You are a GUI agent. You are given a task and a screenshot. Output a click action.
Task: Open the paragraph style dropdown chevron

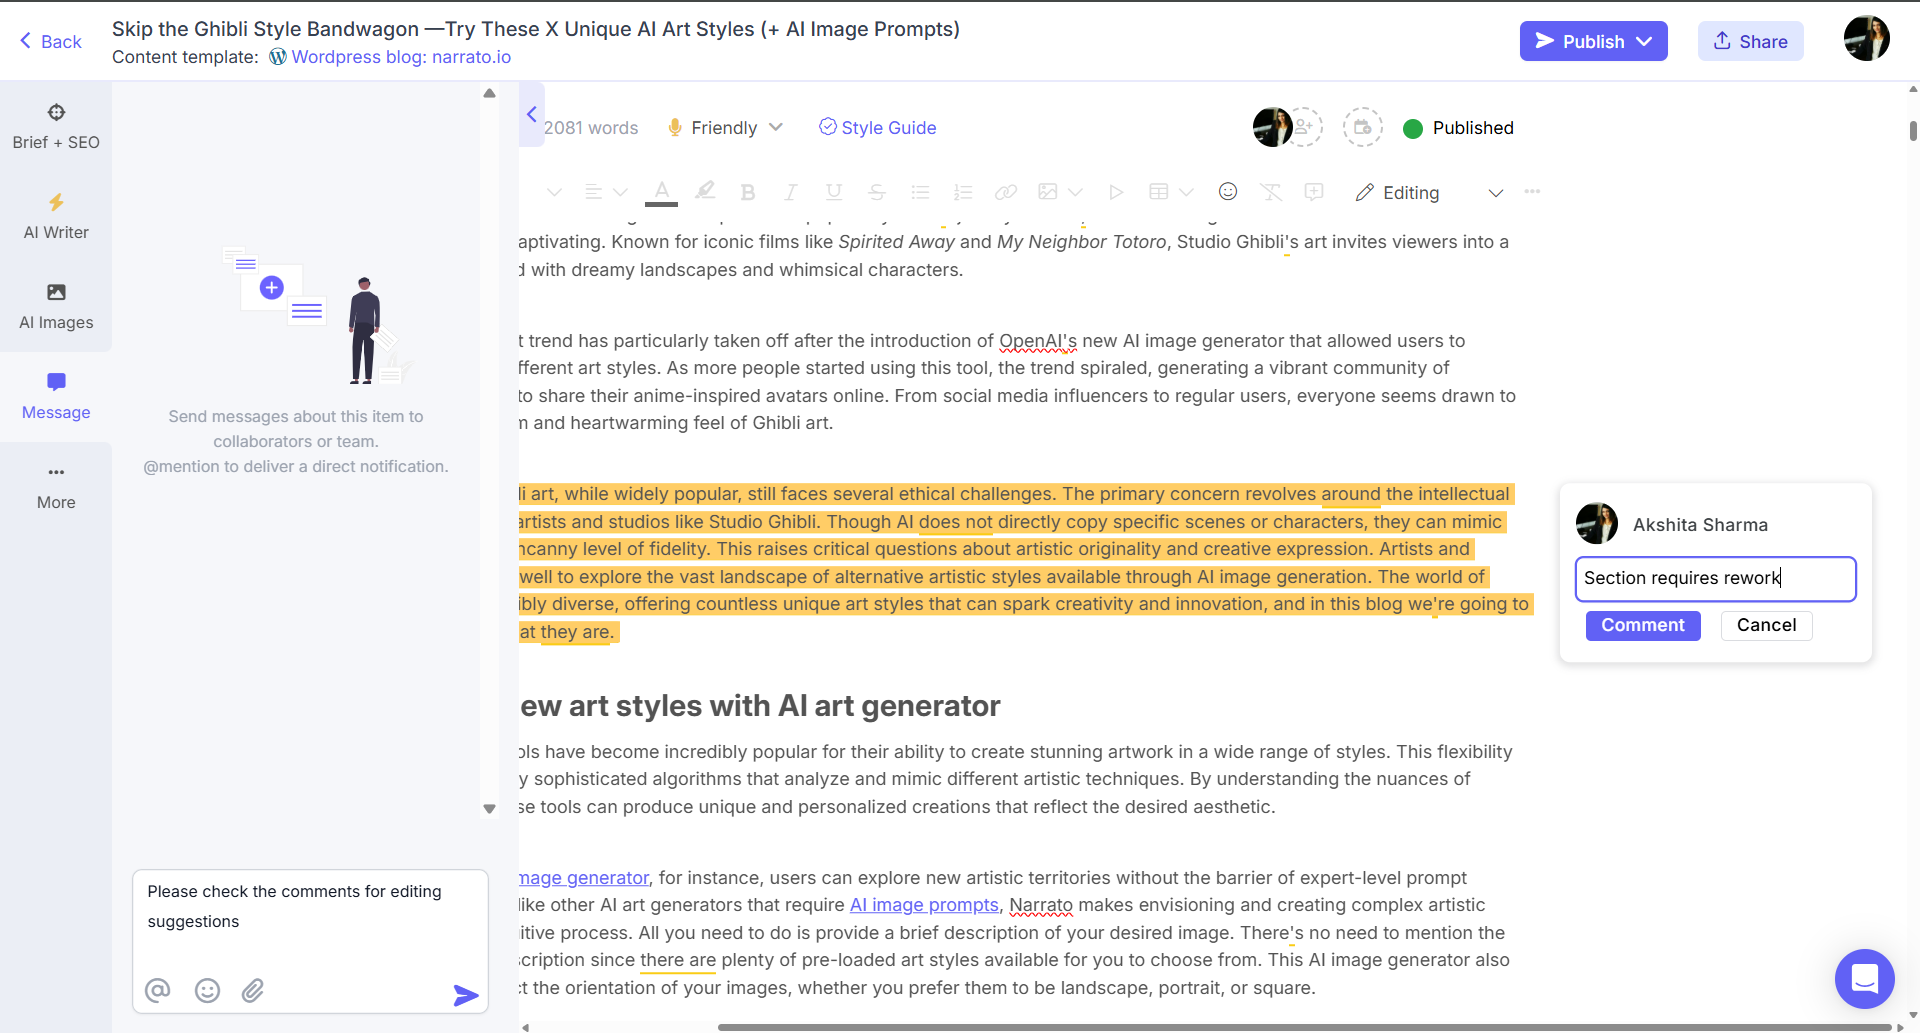click(x=554, y=192)
